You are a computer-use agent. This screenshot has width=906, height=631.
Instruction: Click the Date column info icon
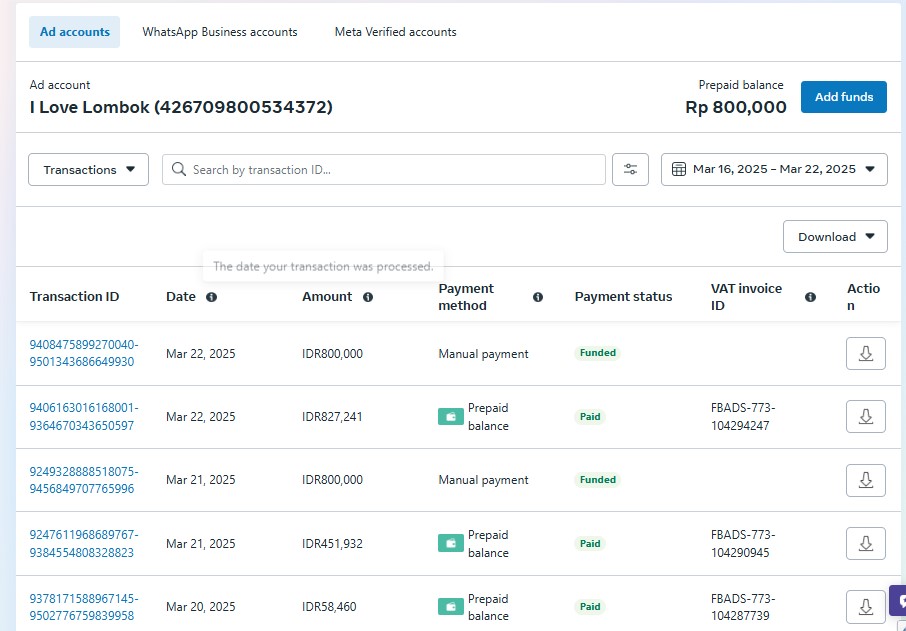click(x=211, y=297)
